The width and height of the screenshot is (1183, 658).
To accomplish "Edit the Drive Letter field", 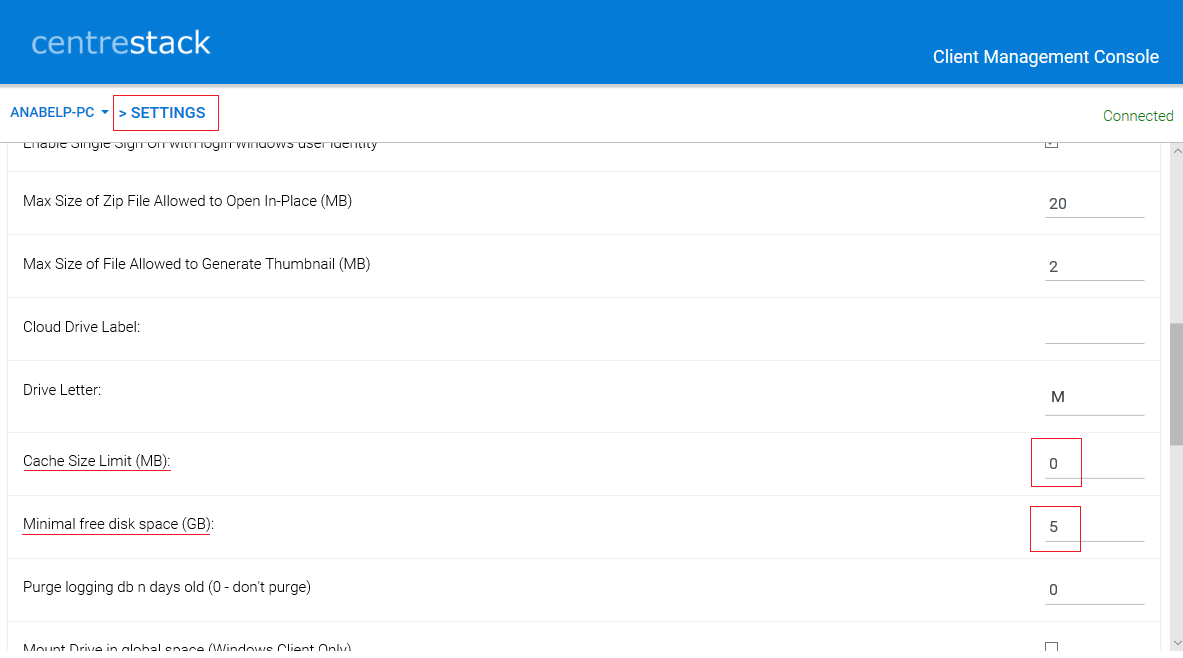I will click(x=1094, y=397).
